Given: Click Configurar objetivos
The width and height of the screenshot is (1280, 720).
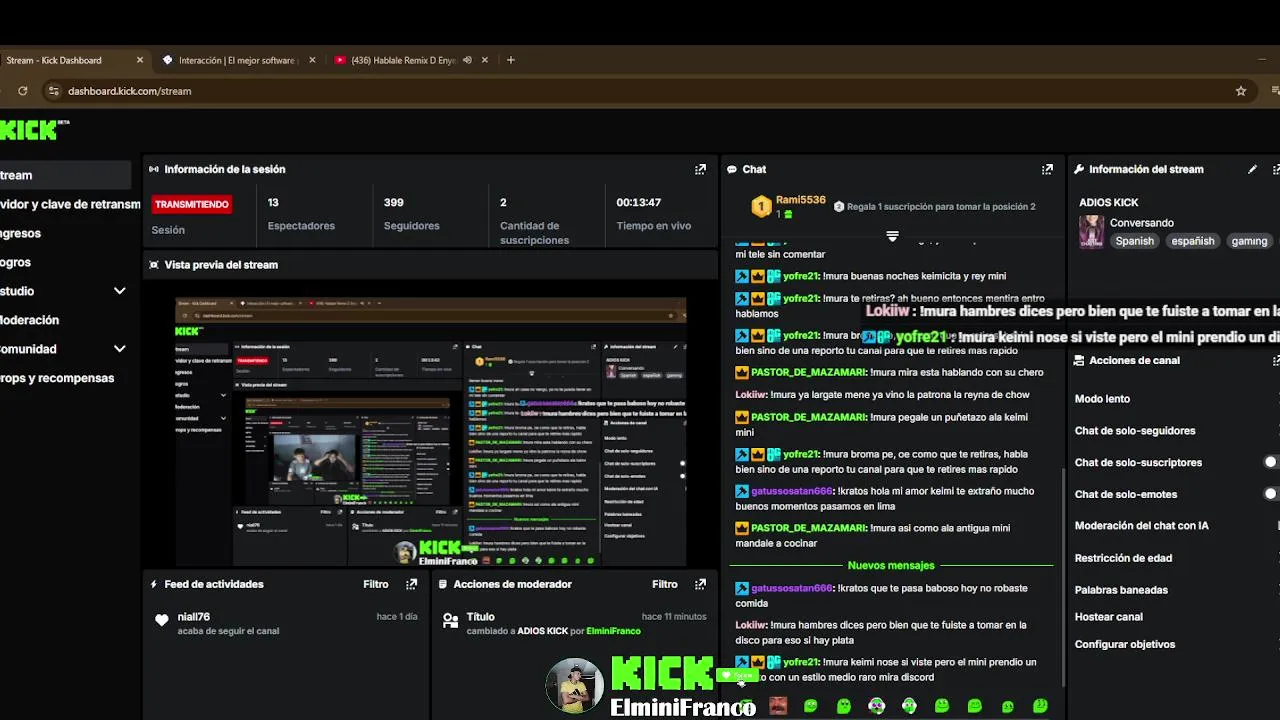Looking at the screenshot, I should coord(1125,644).
